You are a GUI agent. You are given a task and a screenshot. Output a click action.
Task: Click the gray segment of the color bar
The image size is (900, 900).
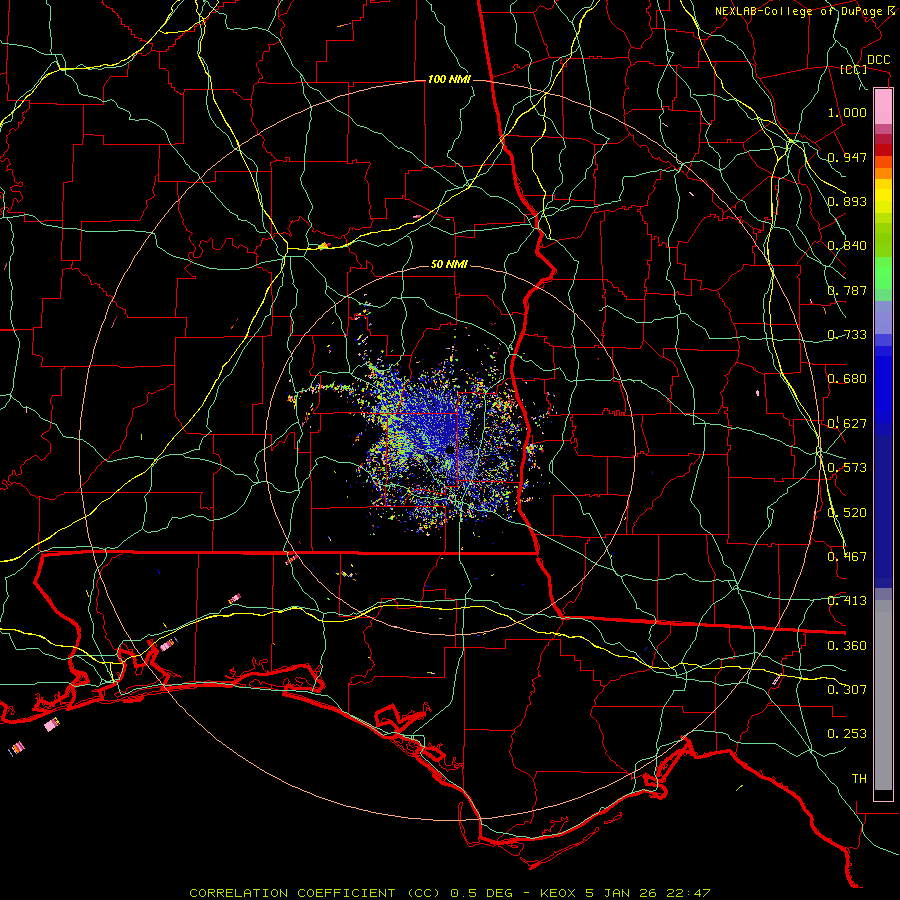pos(883,695)
